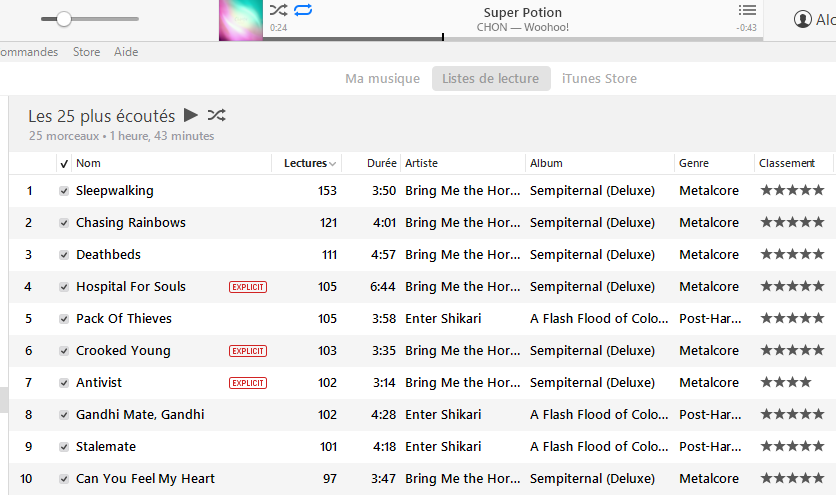Viewport: 836px width, 495px height.
Task: Click the CHON — Woohoo! artist line
Action: coord(522,27)
